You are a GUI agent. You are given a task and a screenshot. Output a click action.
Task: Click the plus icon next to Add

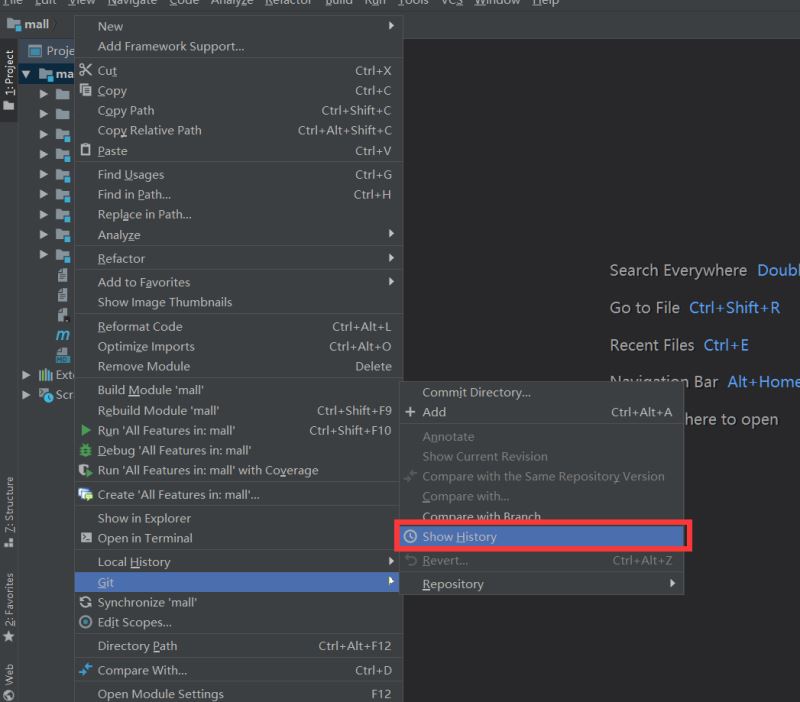(410, 412)
